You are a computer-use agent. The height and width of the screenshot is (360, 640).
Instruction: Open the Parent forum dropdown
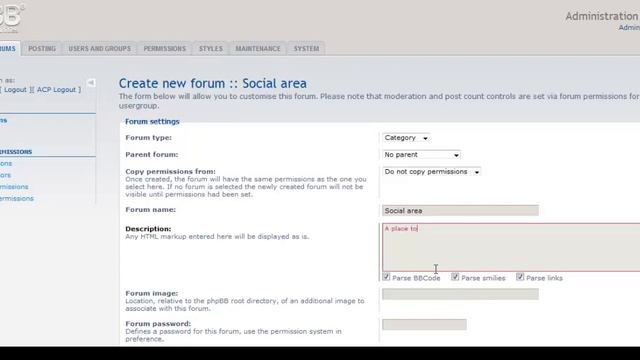(x=421, y=155)
